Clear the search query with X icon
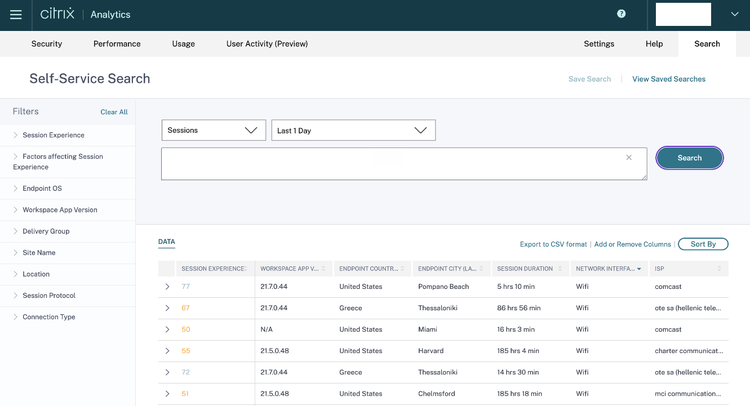 [x=629, y=157]
